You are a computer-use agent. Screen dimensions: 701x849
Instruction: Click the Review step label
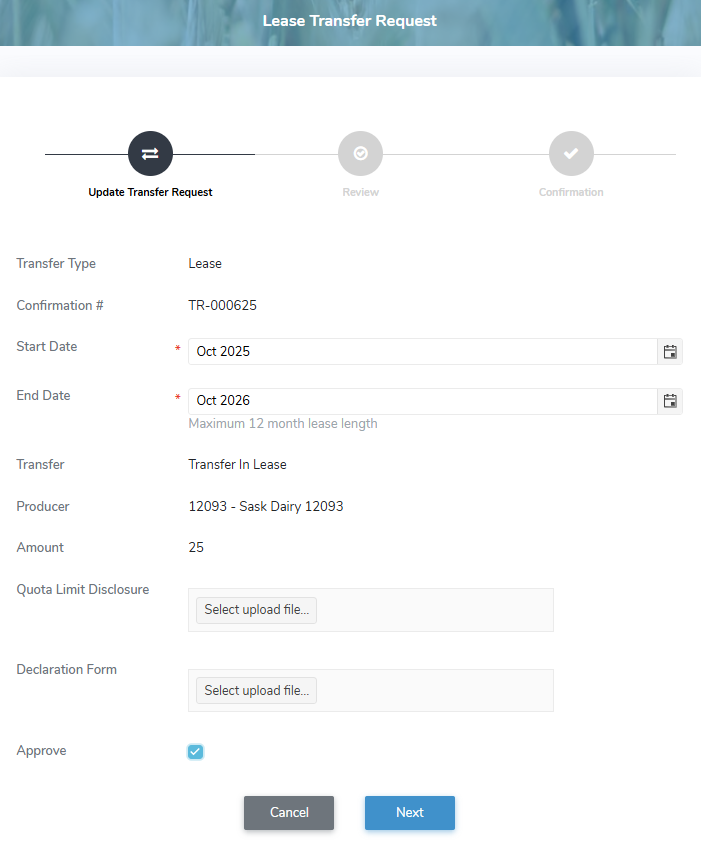click(360, 191)
